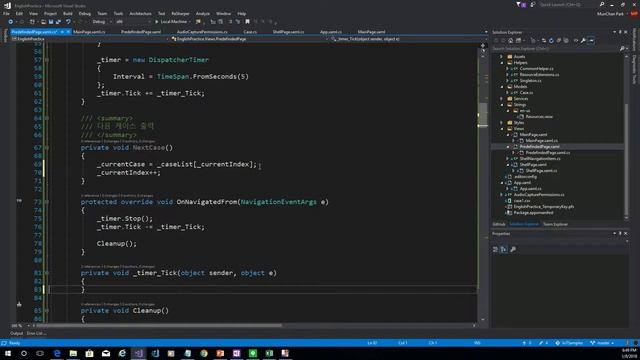Click the Save All toolbar icon

58,22
